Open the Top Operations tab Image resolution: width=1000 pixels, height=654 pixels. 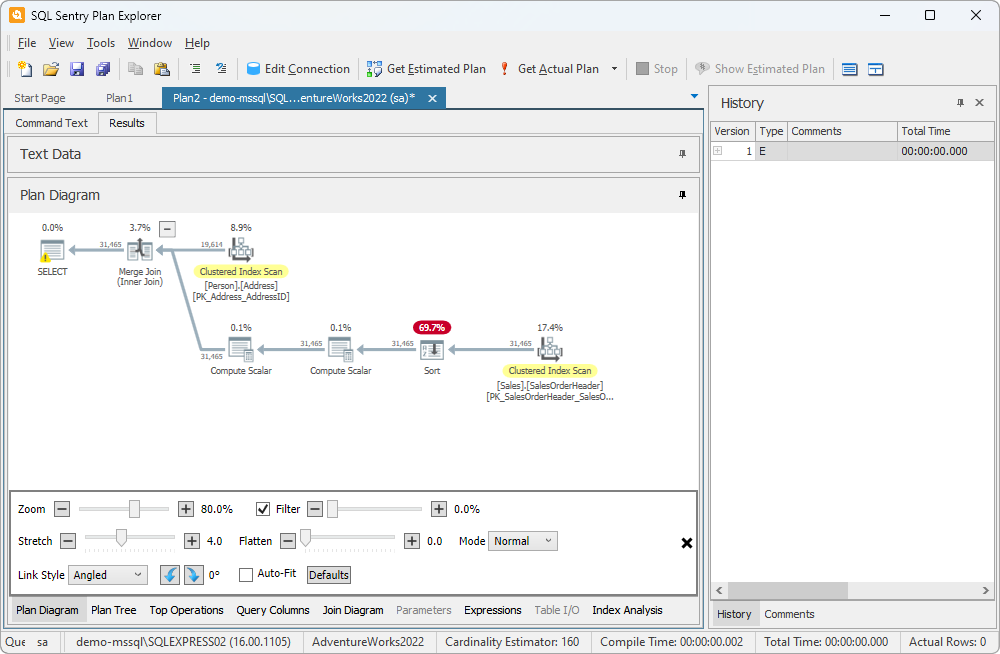pos(186,610)
